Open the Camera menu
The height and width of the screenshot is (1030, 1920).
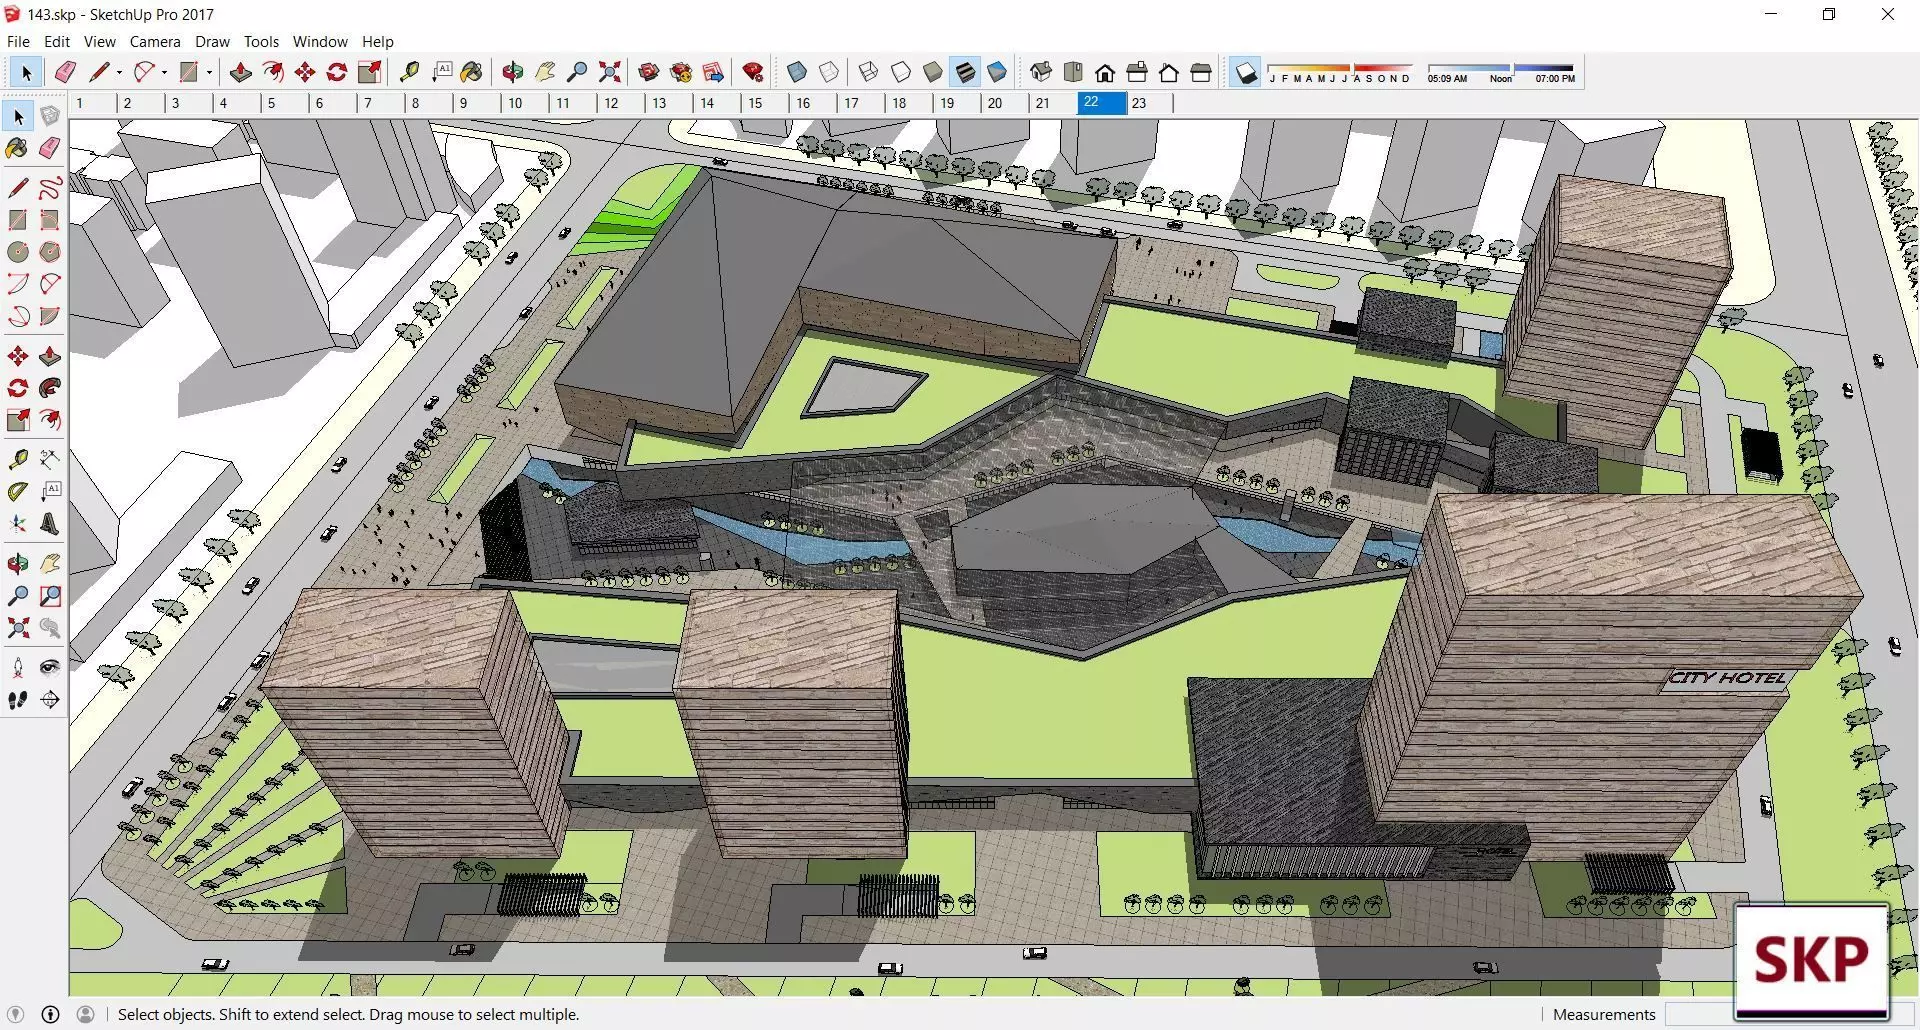click(x=155, y=41)
